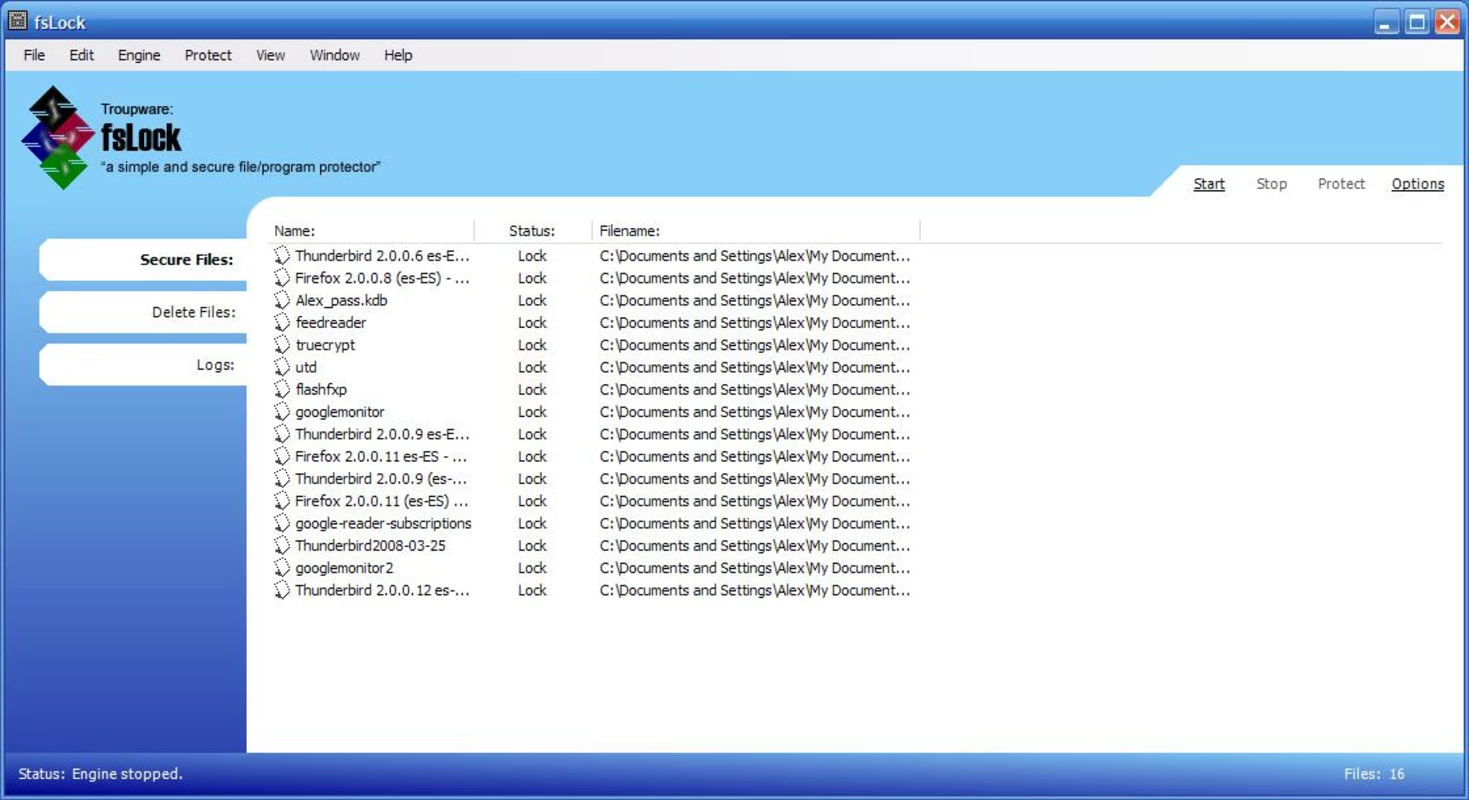The width and height of the screenshot is (1469, 800).
Task: Select the feedreader entry
Action: 331,323
